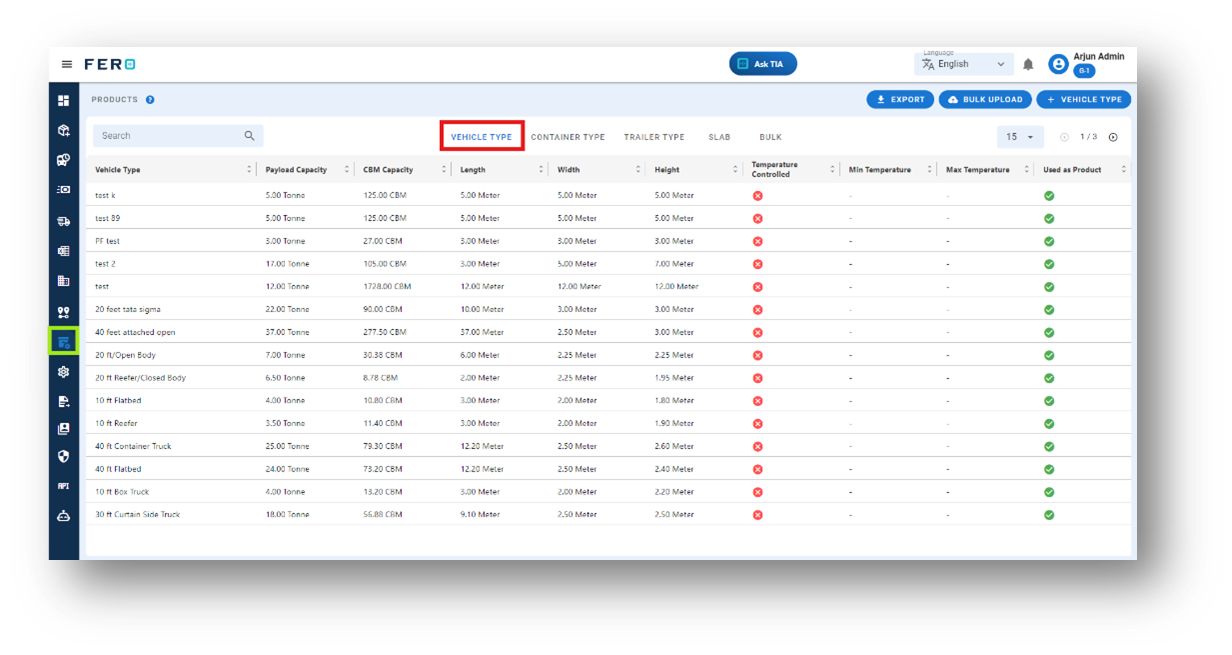Sort by Width column arrows
Viewport: 1232px width, 655px height.
[x=638, y=169]
